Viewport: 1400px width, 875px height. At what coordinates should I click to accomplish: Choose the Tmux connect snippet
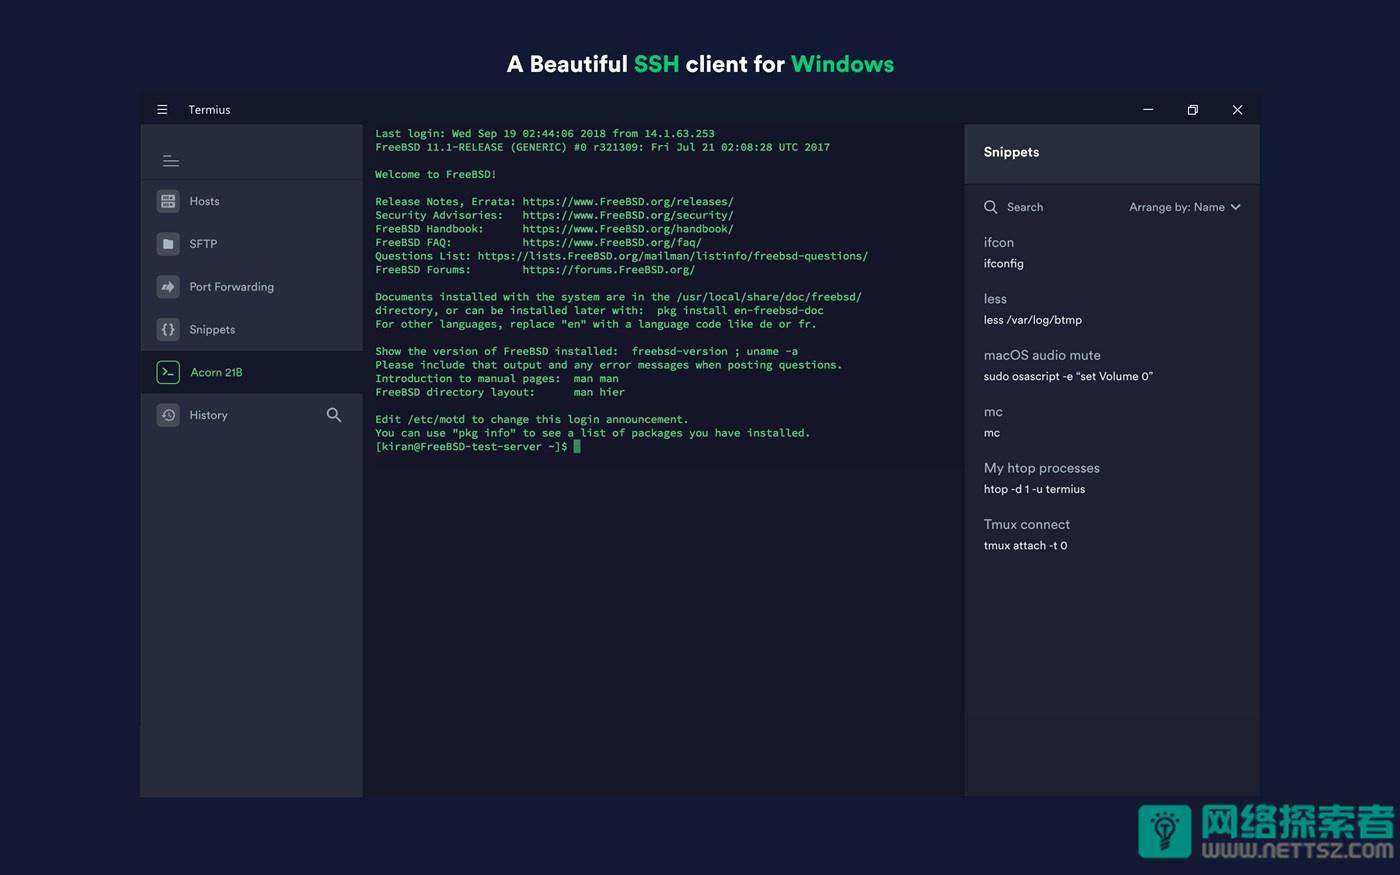pos(1026,534)
